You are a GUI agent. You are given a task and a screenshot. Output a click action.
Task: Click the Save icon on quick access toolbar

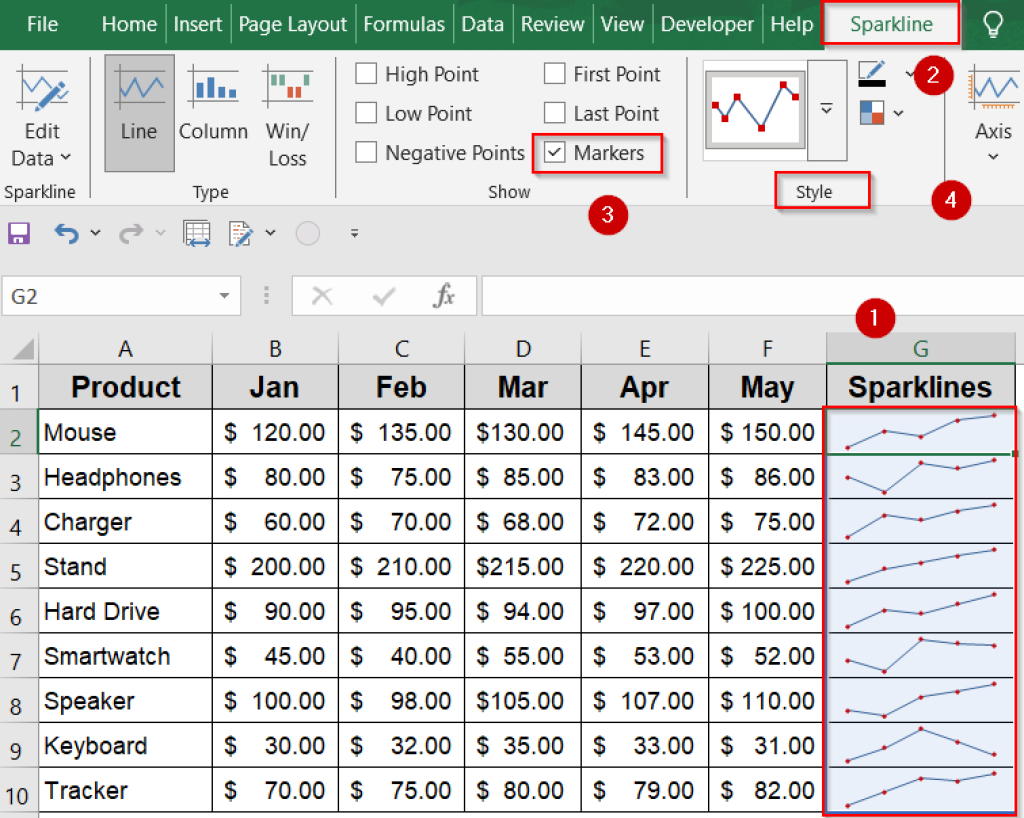(18, 232)
